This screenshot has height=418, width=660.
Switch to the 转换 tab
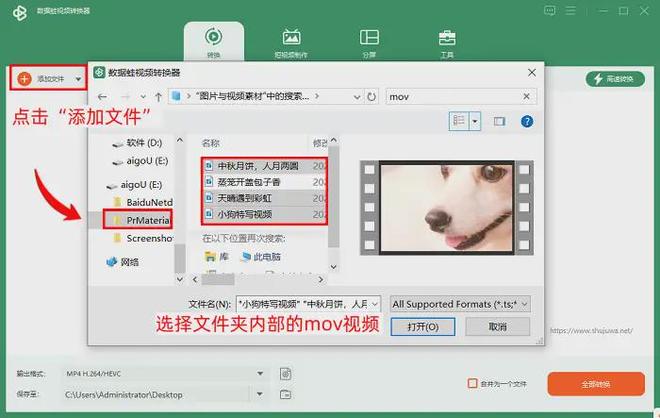click(214, 42)
